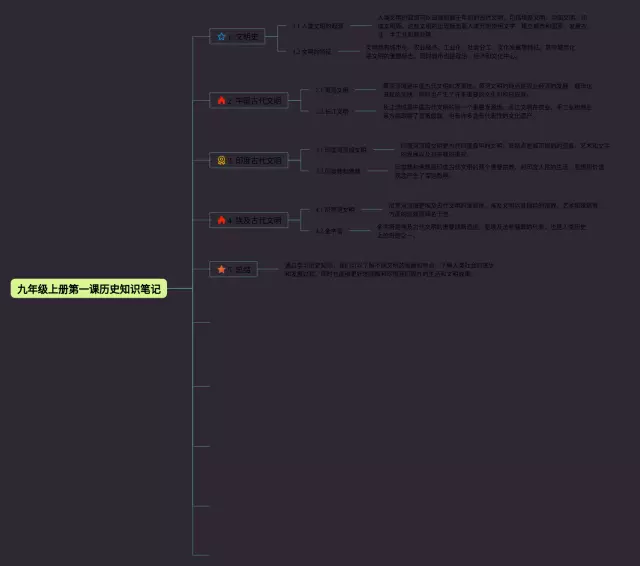Select subtopic 2.2 长江文明
The width and height of the screenshot is (640, 566).
pos(332,111)
